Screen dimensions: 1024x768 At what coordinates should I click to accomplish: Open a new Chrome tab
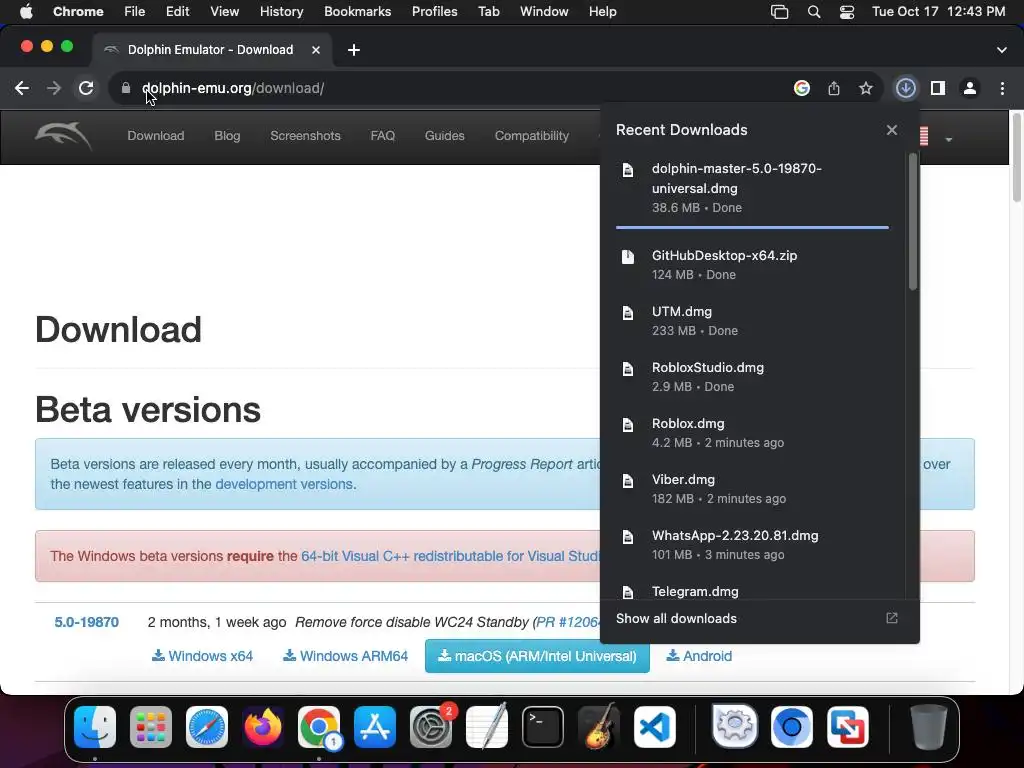tap(354, 50)
